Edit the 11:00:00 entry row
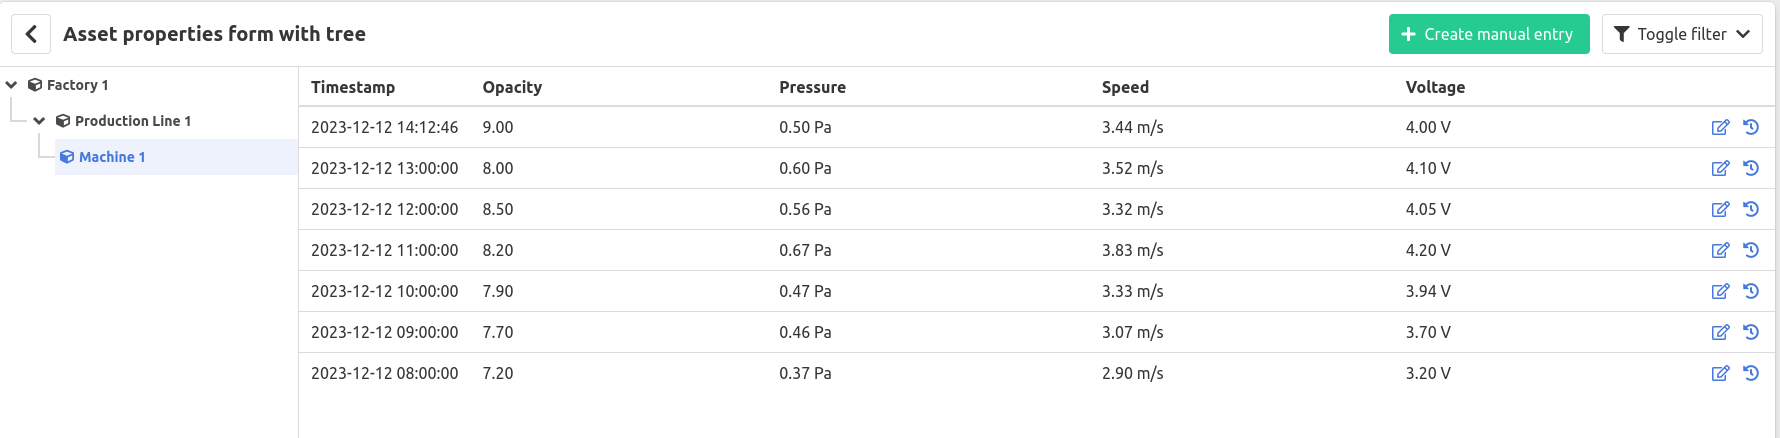Image resolution: width=1780 pixels, height=438 pixels. click(x=1720, y=250)
